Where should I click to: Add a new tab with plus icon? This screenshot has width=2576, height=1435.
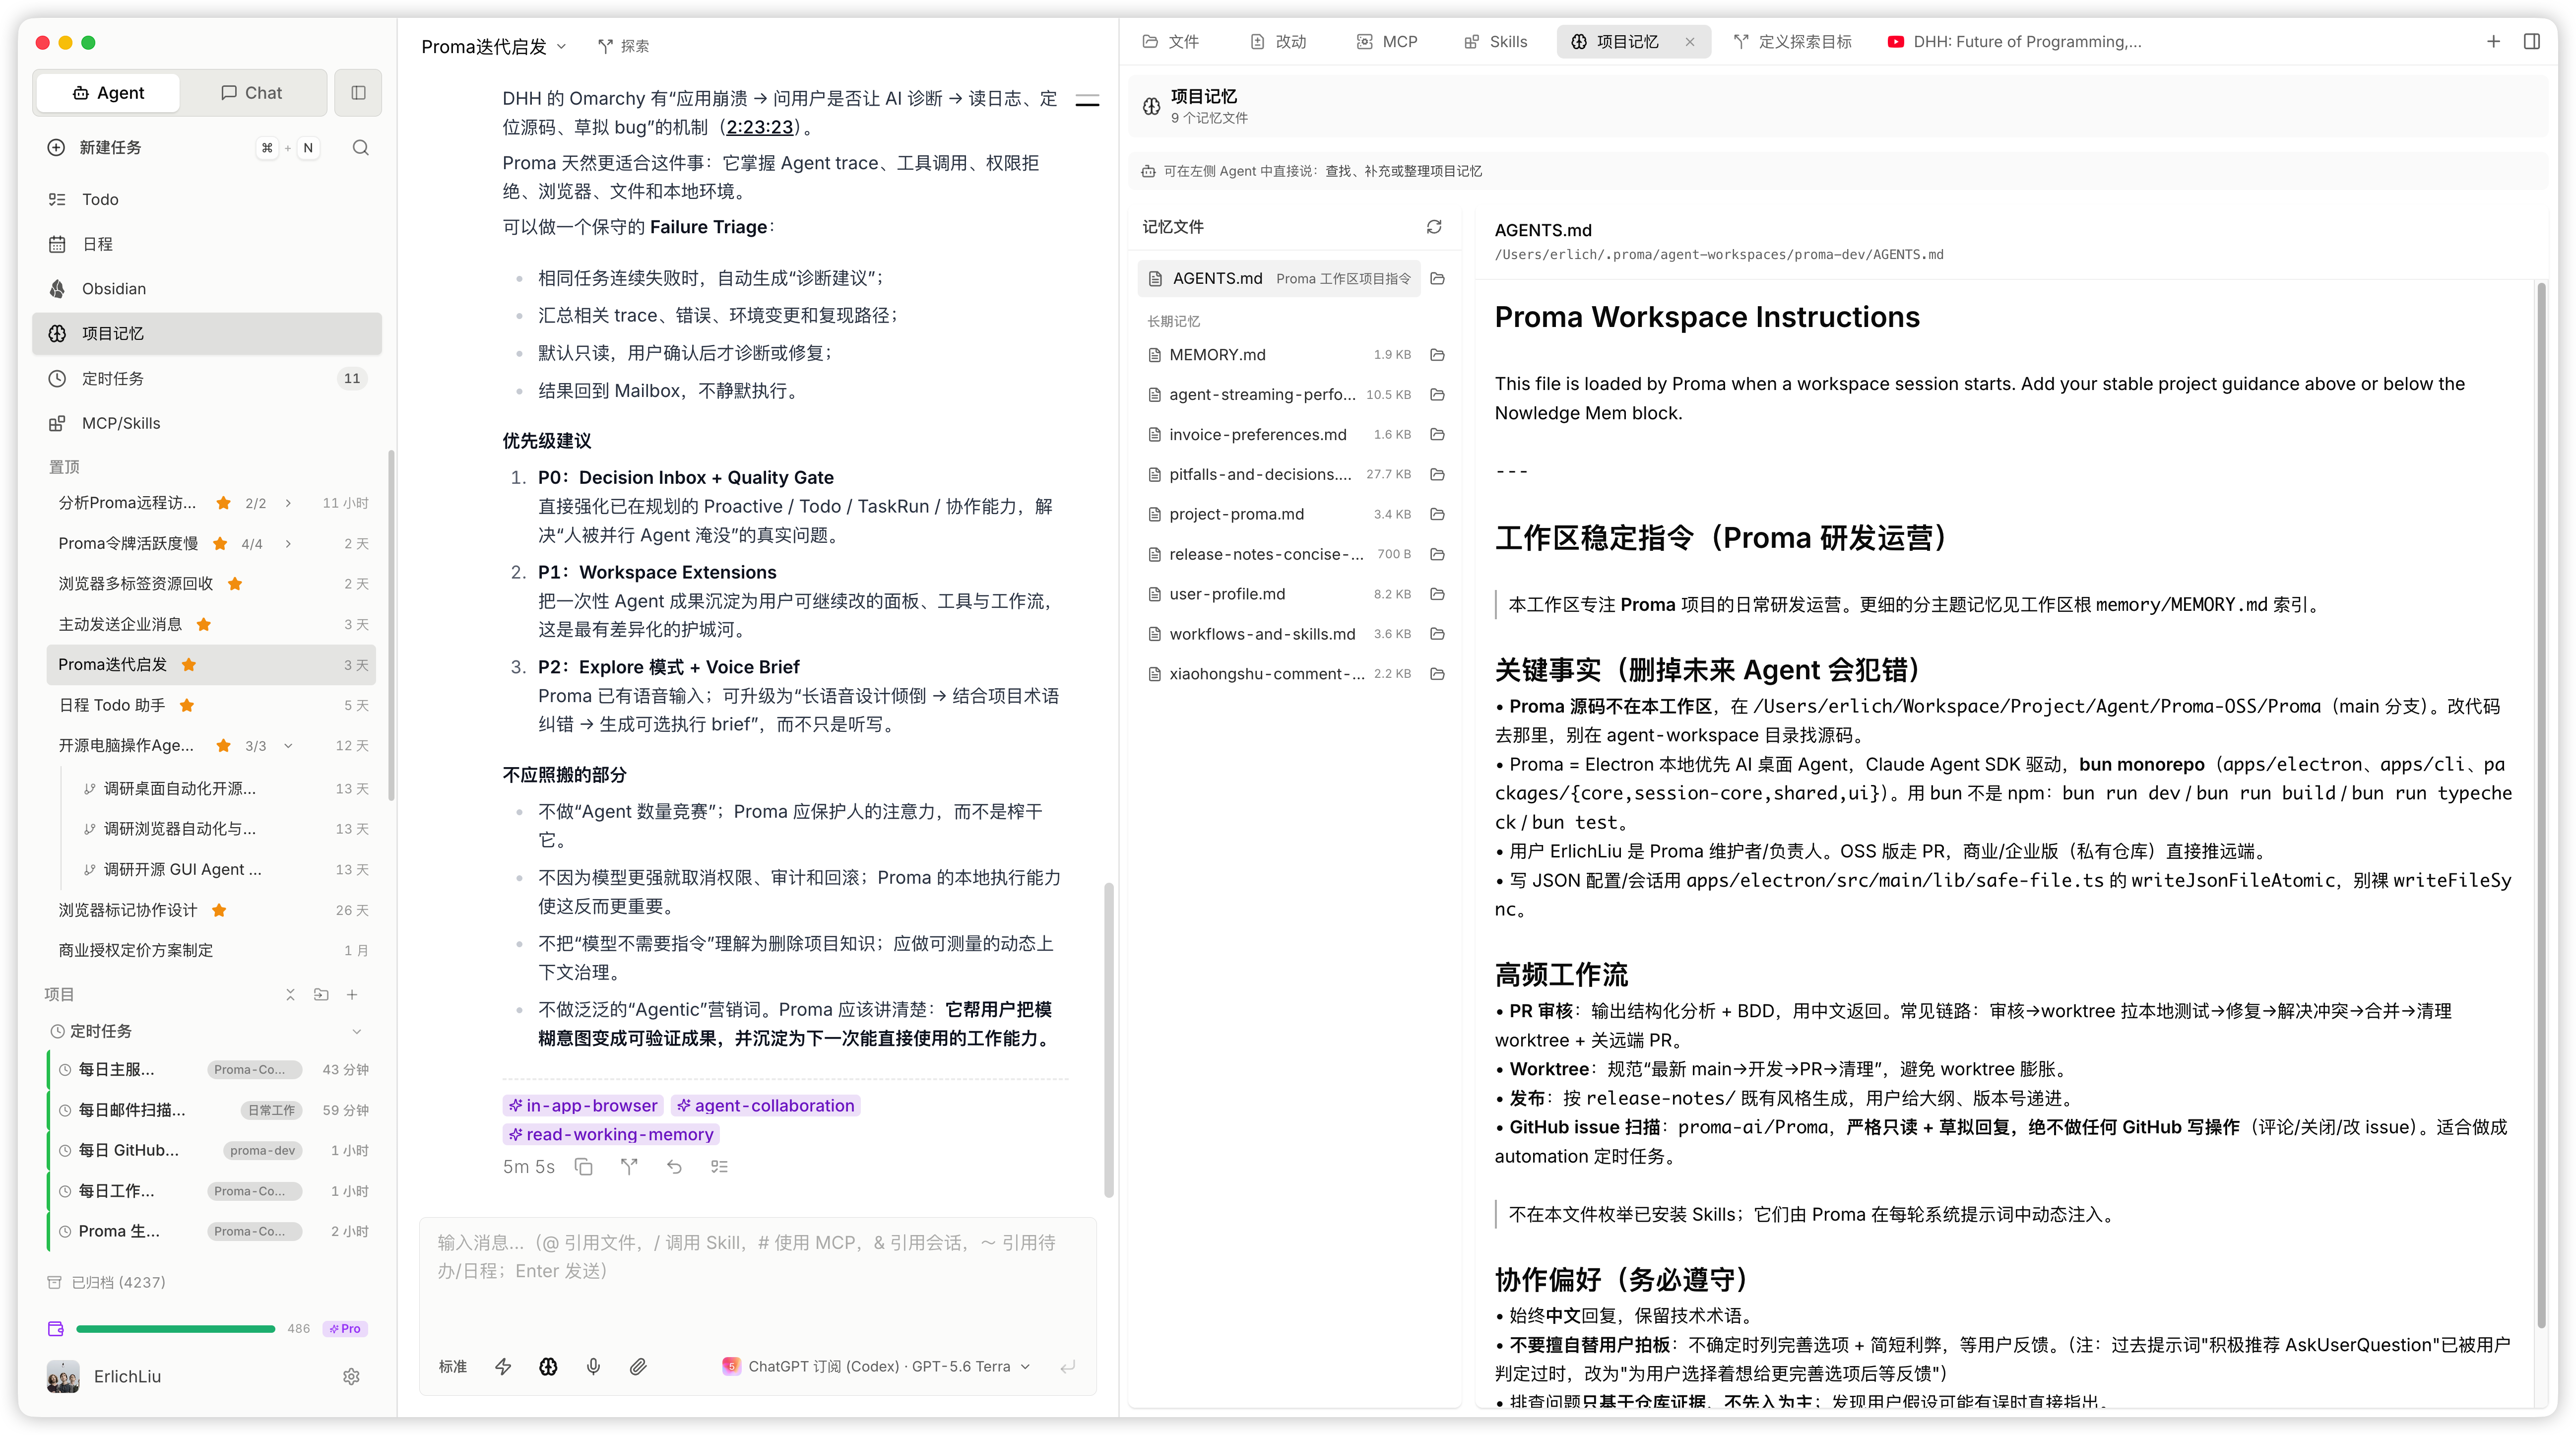pos(2493,42)
